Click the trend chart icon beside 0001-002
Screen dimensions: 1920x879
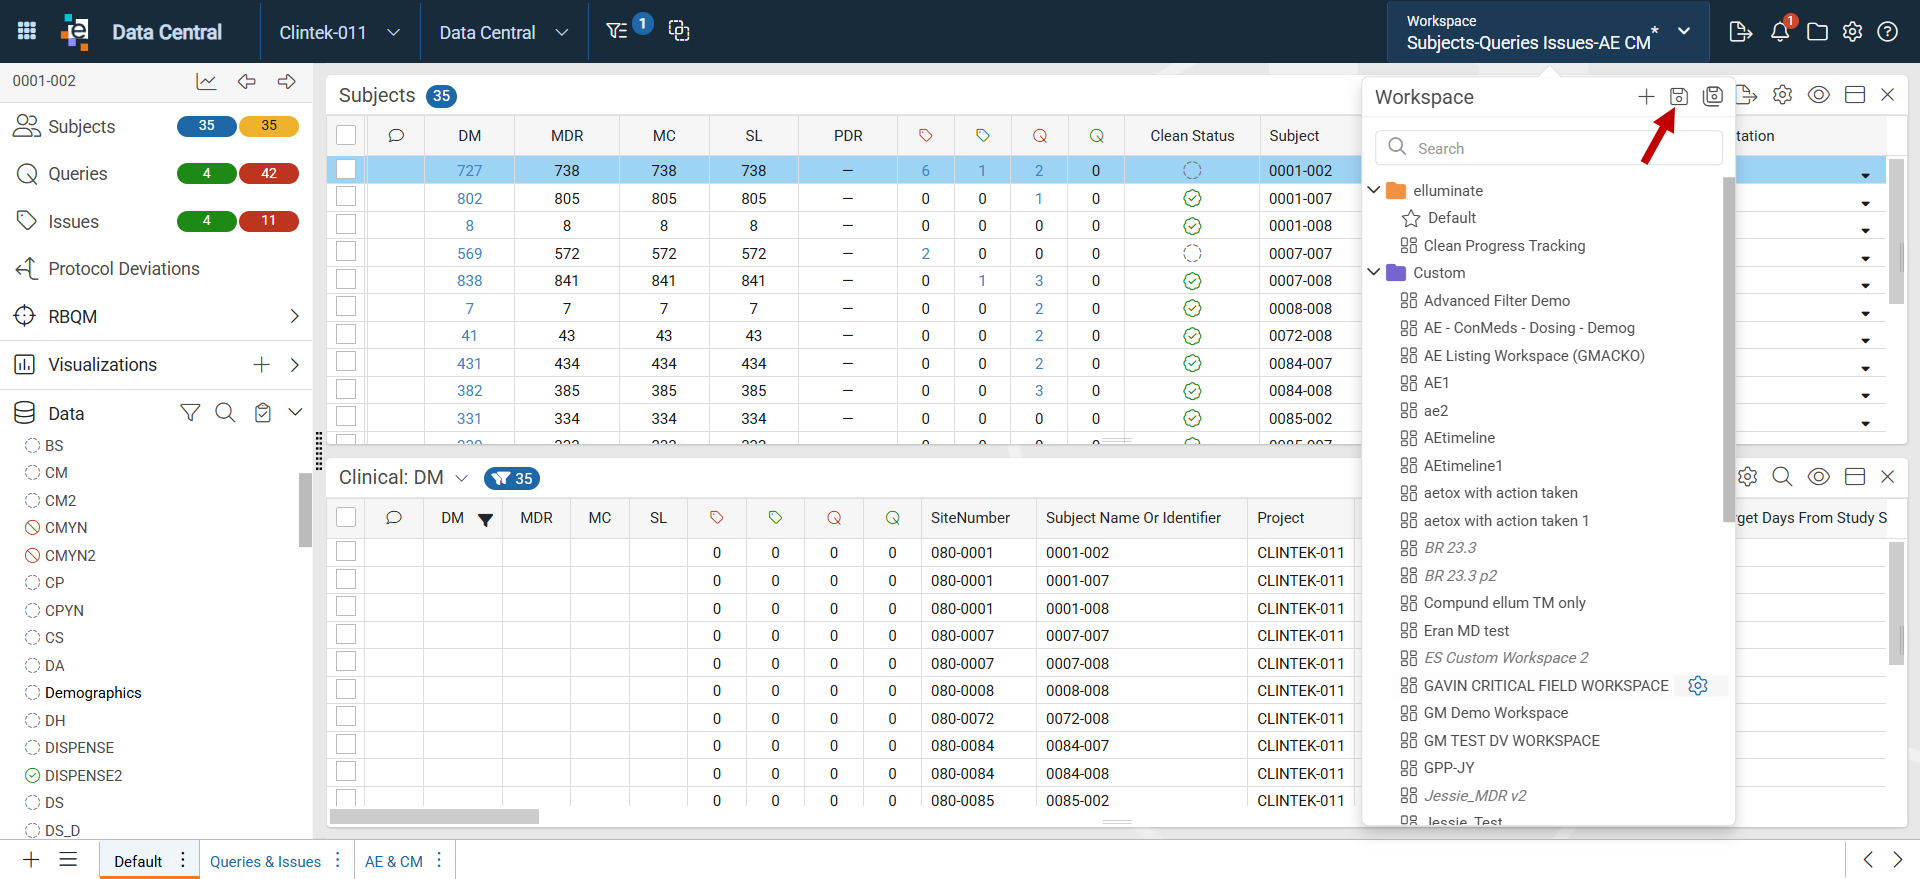tap(206, 82)
